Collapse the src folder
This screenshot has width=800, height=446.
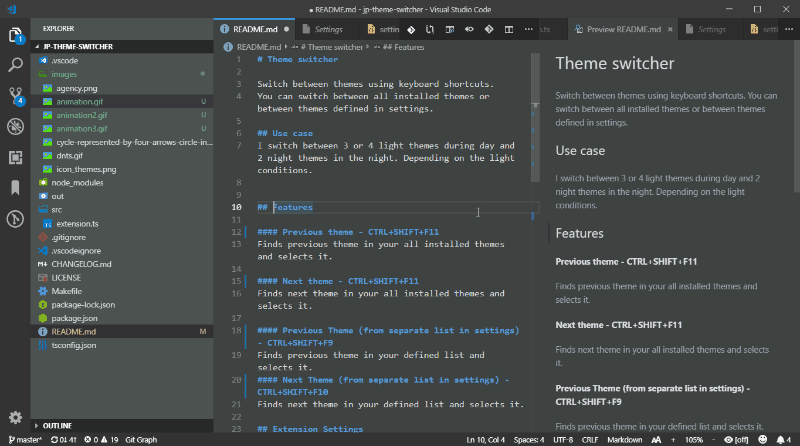point(122,210)
